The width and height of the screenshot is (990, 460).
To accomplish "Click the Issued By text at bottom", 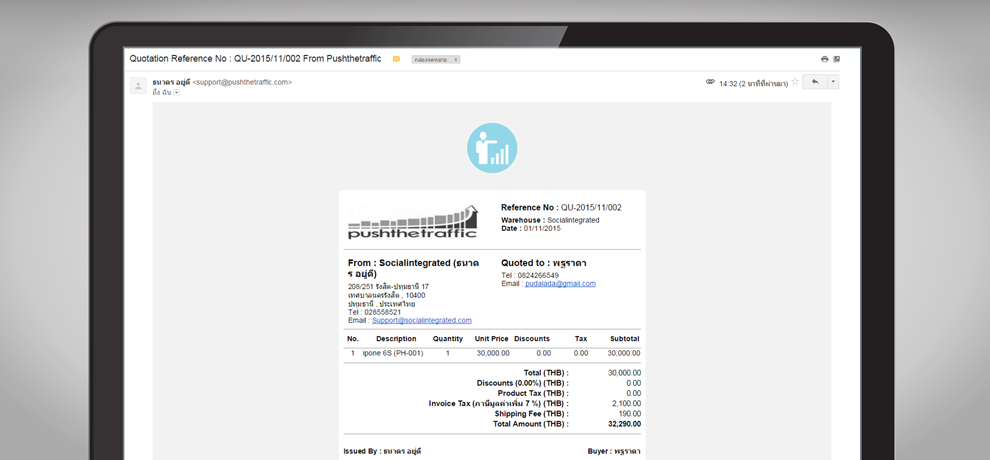I will [x=382, y=452].
